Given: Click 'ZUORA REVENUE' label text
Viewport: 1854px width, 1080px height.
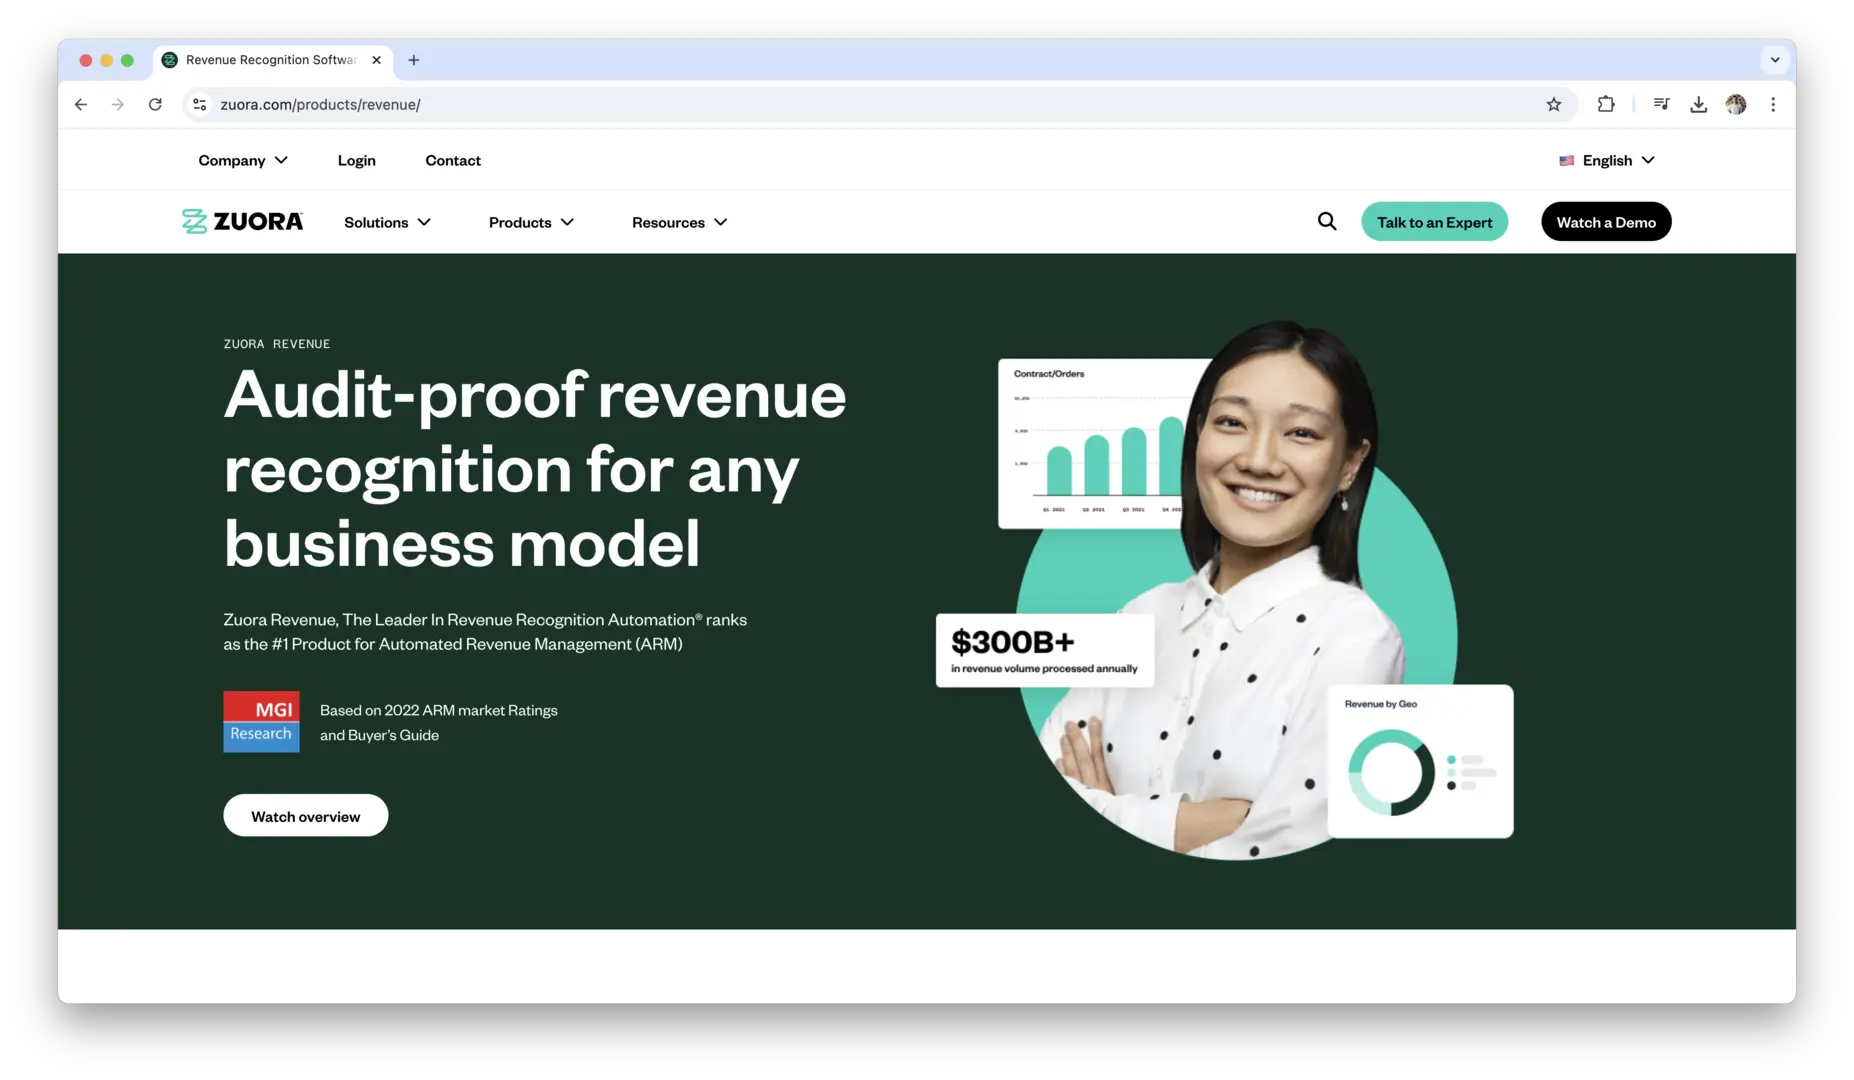Looking at the screenshot, I should (x=277, y=343).
